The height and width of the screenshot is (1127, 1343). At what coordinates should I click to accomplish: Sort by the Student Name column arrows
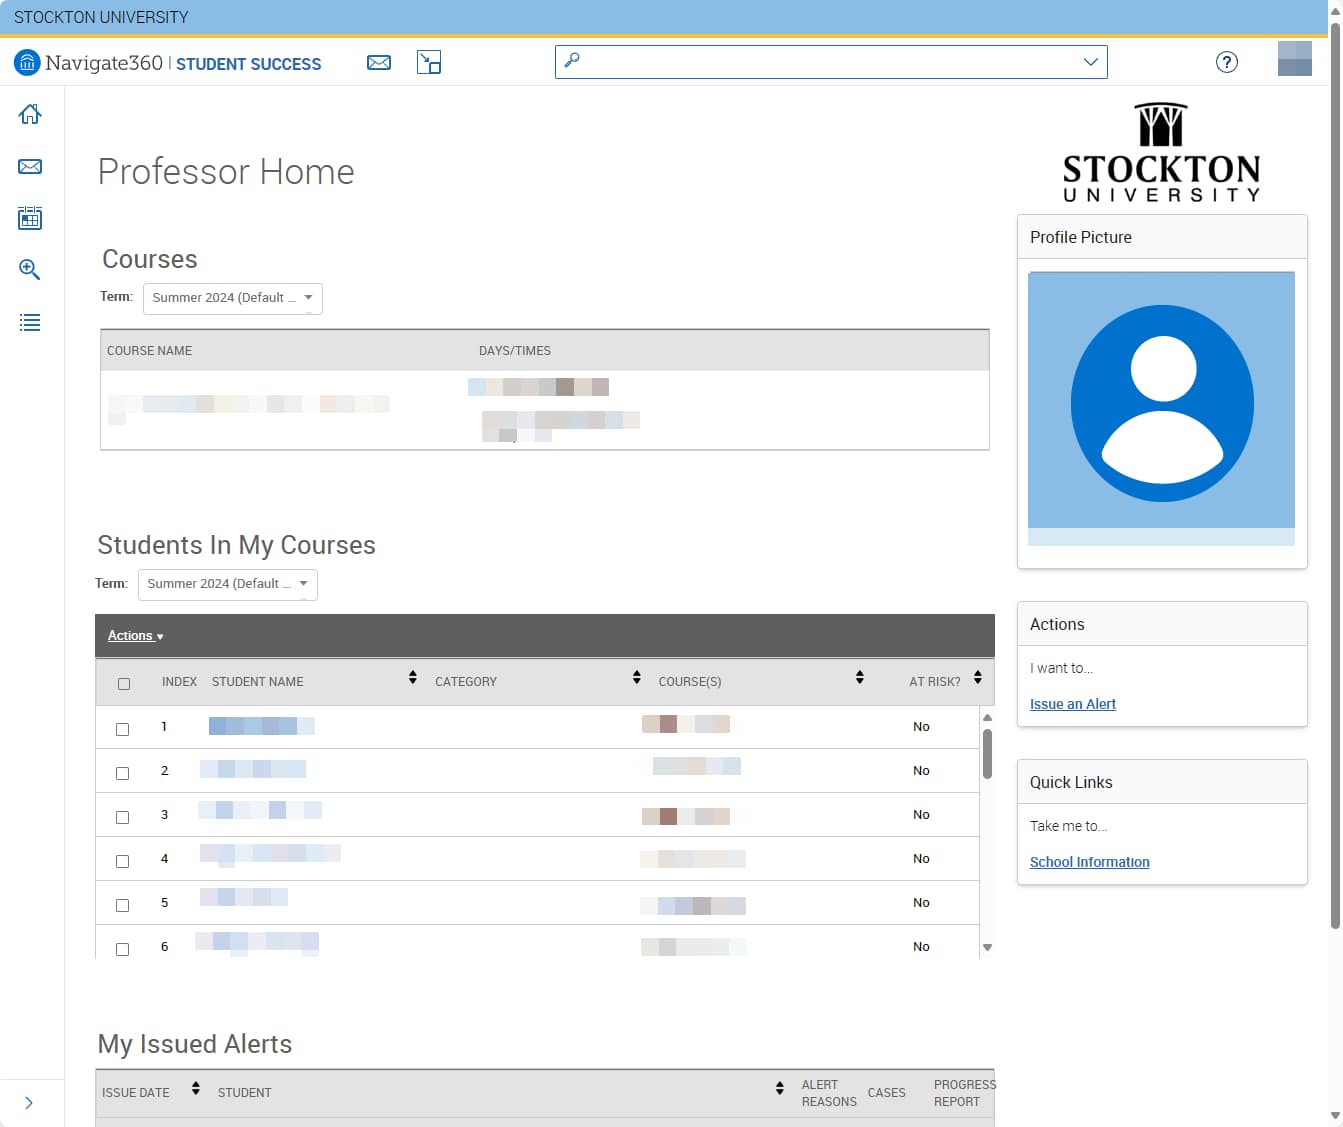pyautogui.click(x=413, y=678)
